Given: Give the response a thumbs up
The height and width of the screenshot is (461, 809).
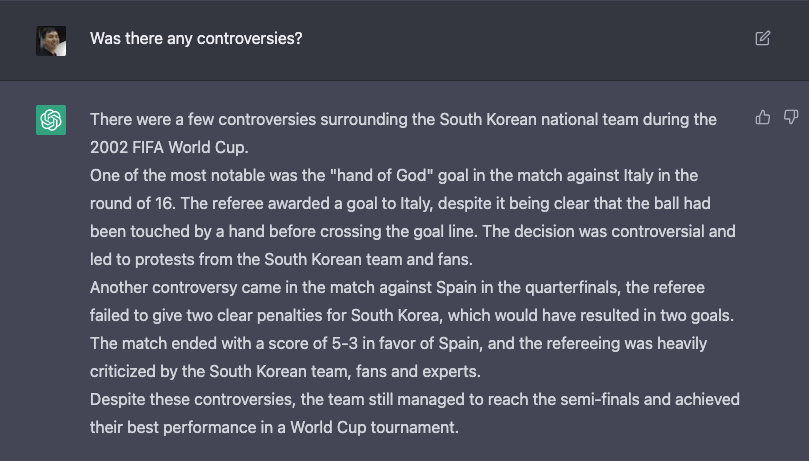Looking at the screenshot, I should (763, 118).
